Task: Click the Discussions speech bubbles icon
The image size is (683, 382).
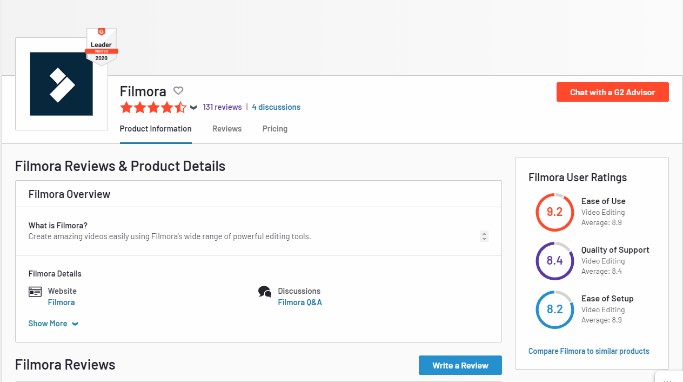Action: point(264,292)
